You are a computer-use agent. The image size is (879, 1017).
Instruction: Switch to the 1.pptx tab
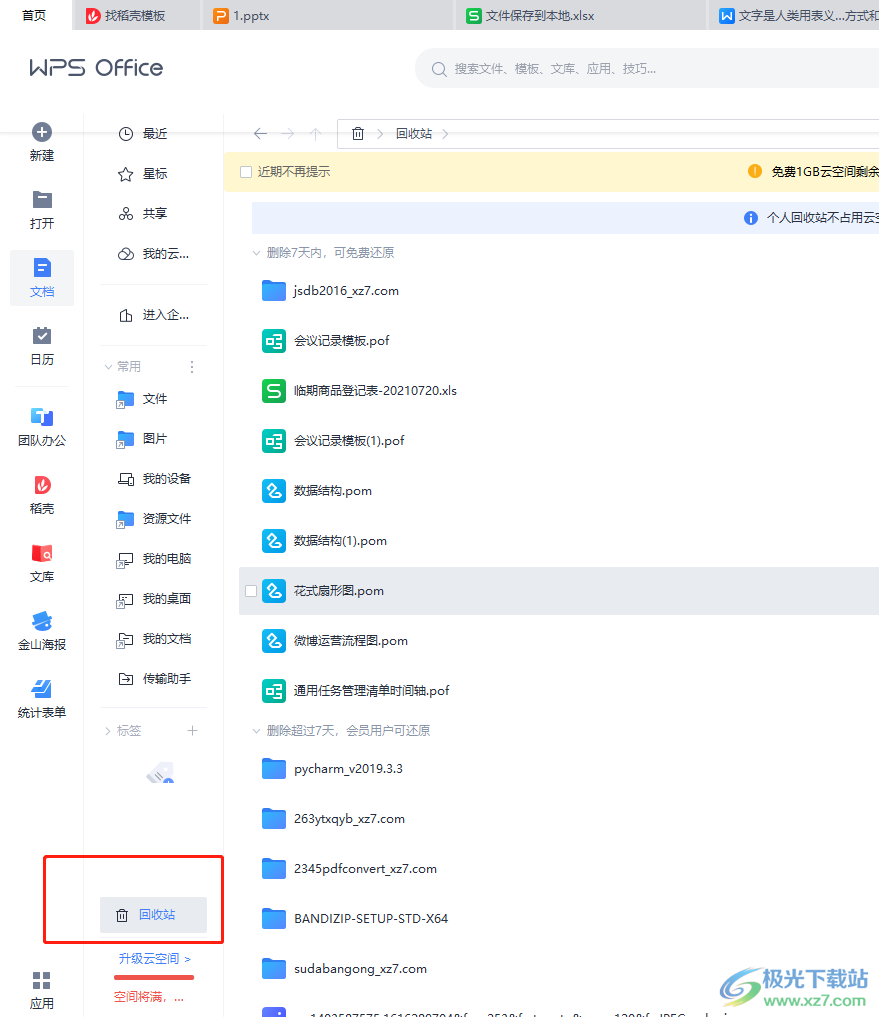tap(328, 16)
